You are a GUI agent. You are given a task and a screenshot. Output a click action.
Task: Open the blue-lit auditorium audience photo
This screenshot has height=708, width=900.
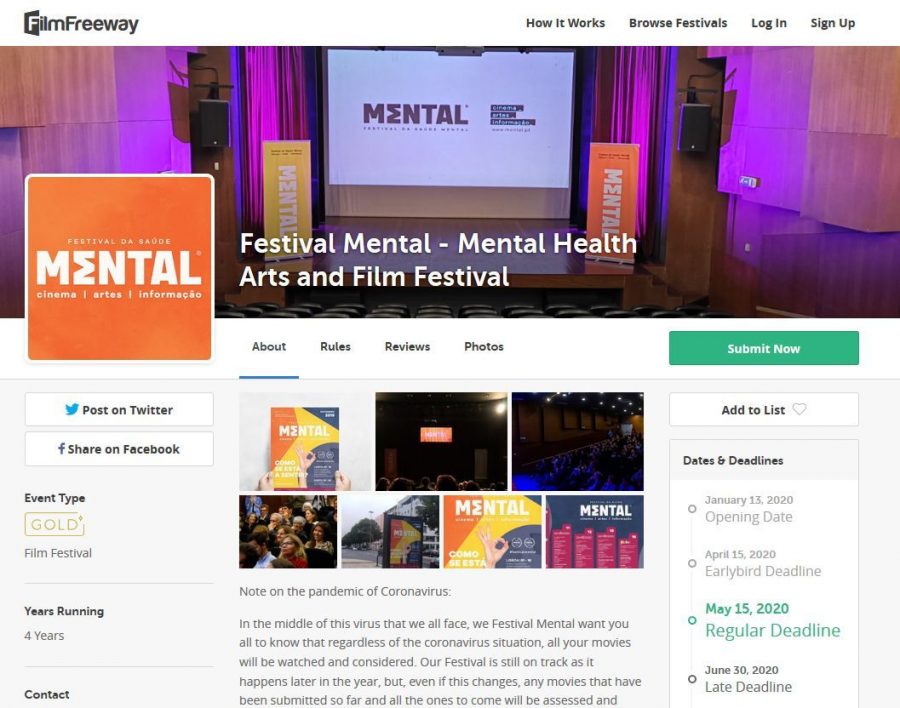click(577, 441)
